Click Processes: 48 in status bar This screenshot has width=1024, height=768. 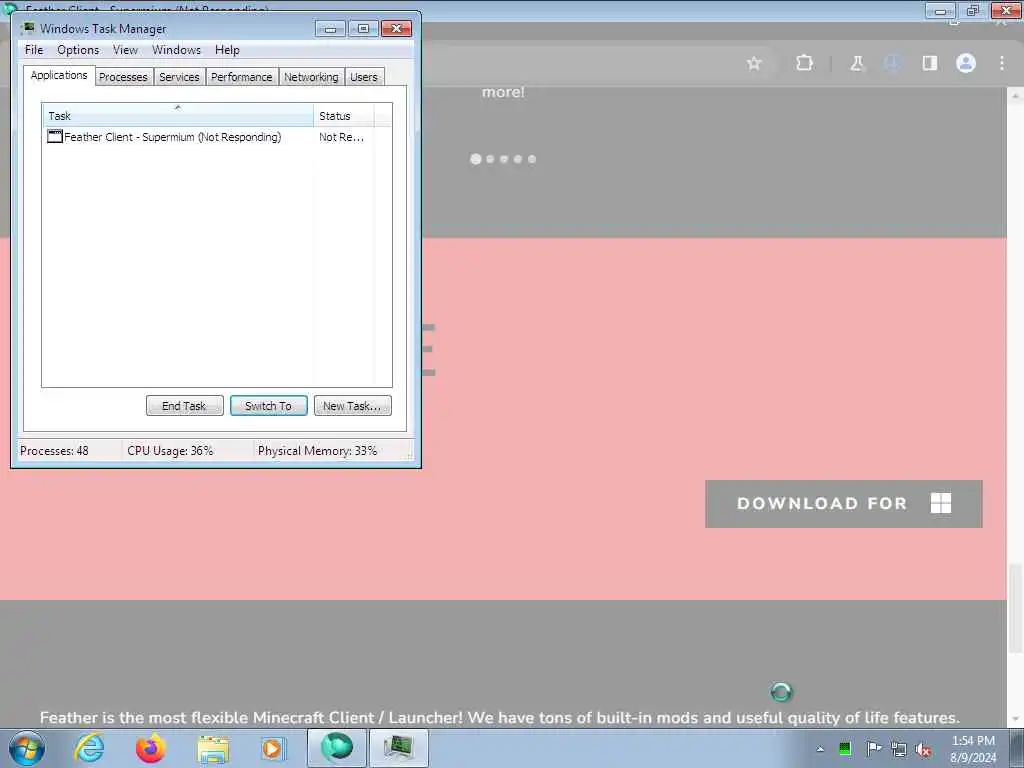coord(54,451)
